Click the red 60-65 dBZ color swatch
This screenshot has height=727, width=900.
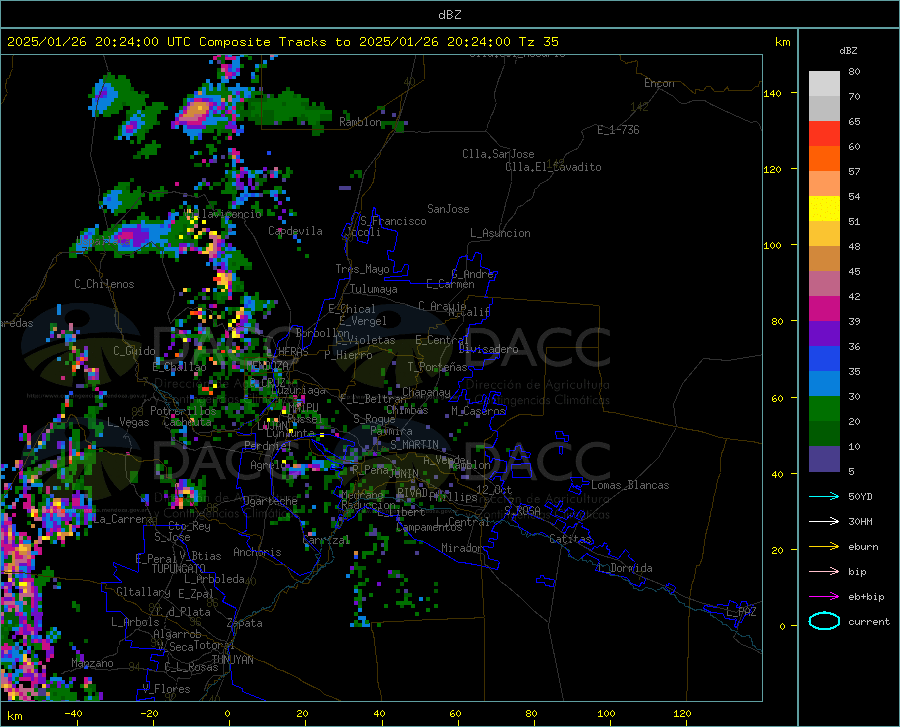pos(824,134)
